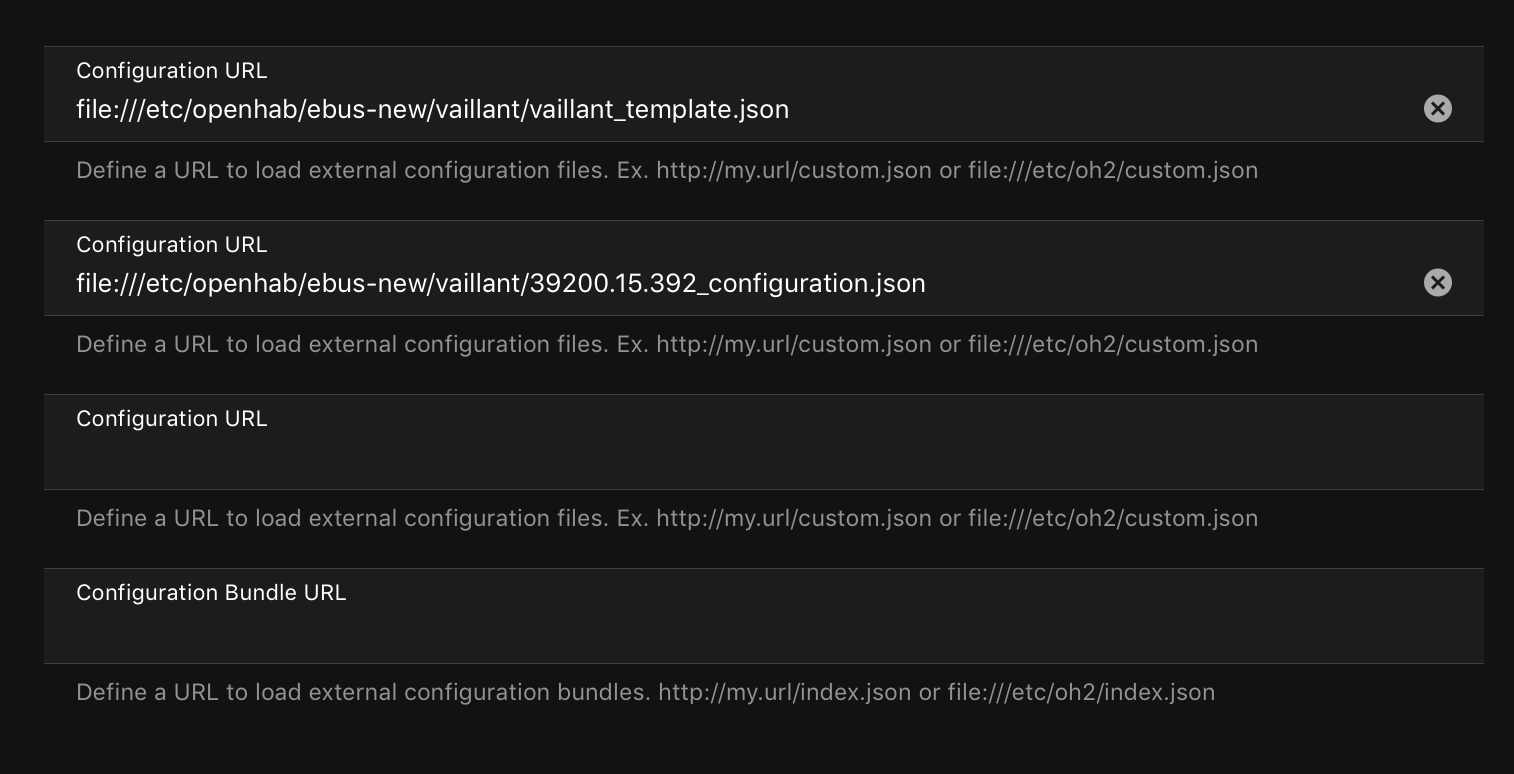Viewport: 1514px width, 774px height.
Task: Clear the 39200.15.392_configuration.json URL field
Action: (x=1437, y=283)
